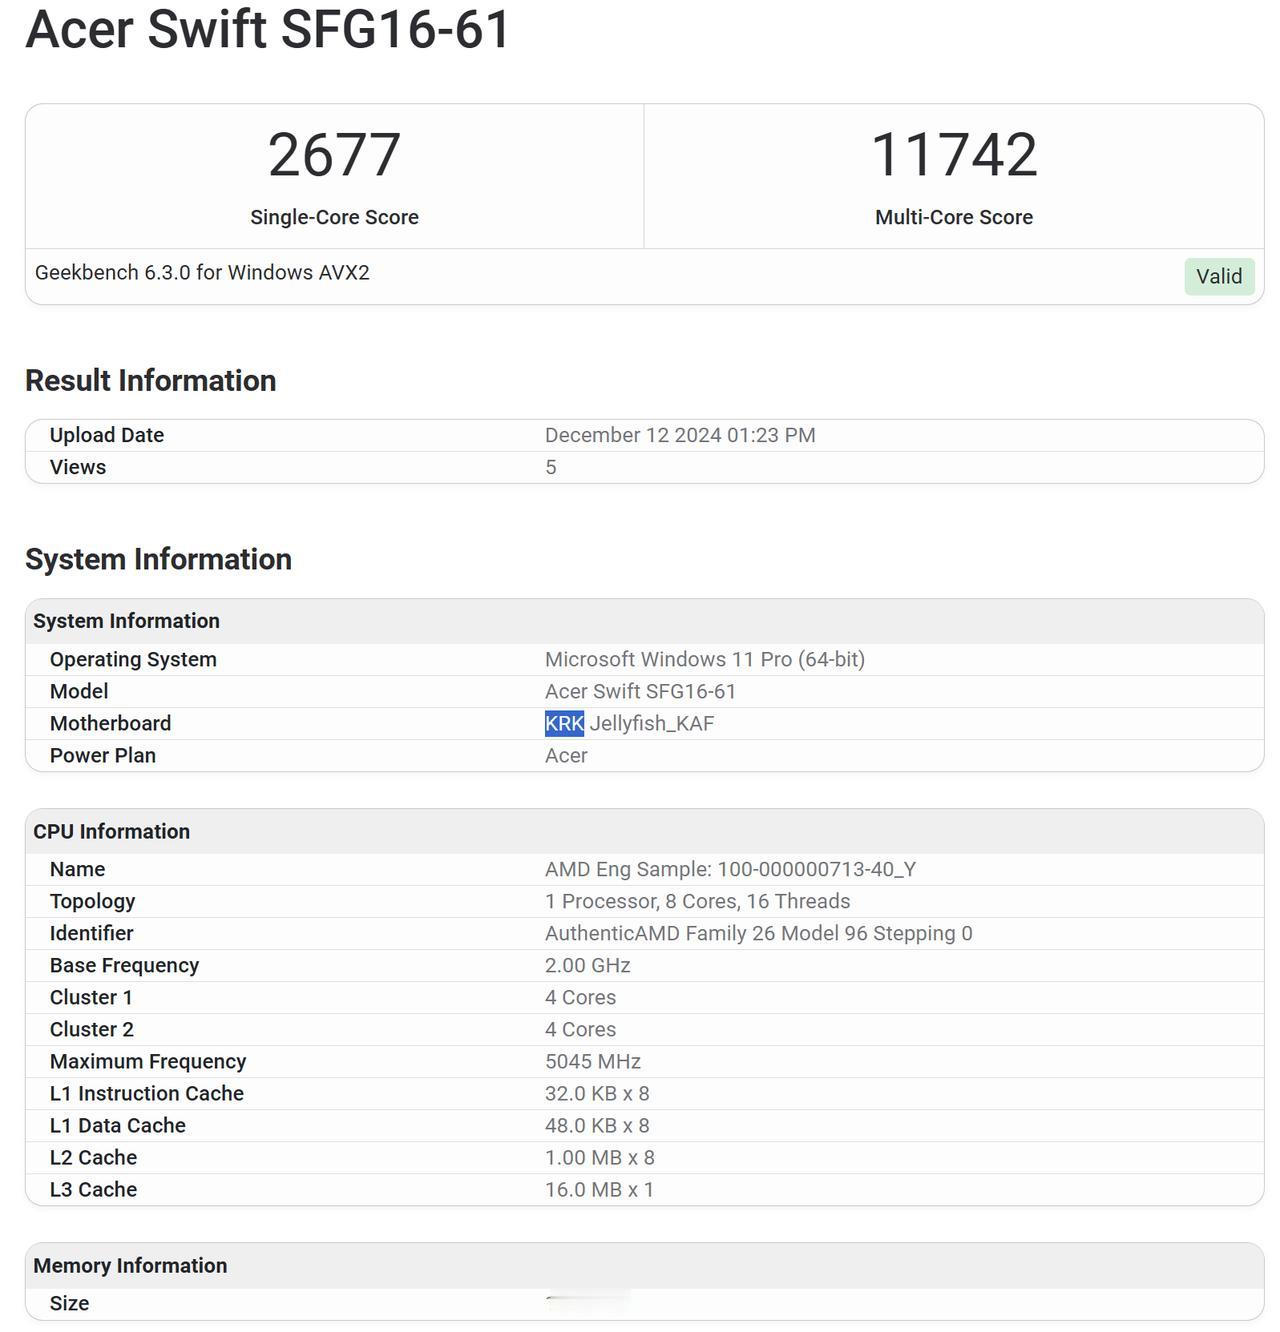Click the multi-core score 11742
The width and height of the screenshot is (1280, 1332).
tap(954, 155)
